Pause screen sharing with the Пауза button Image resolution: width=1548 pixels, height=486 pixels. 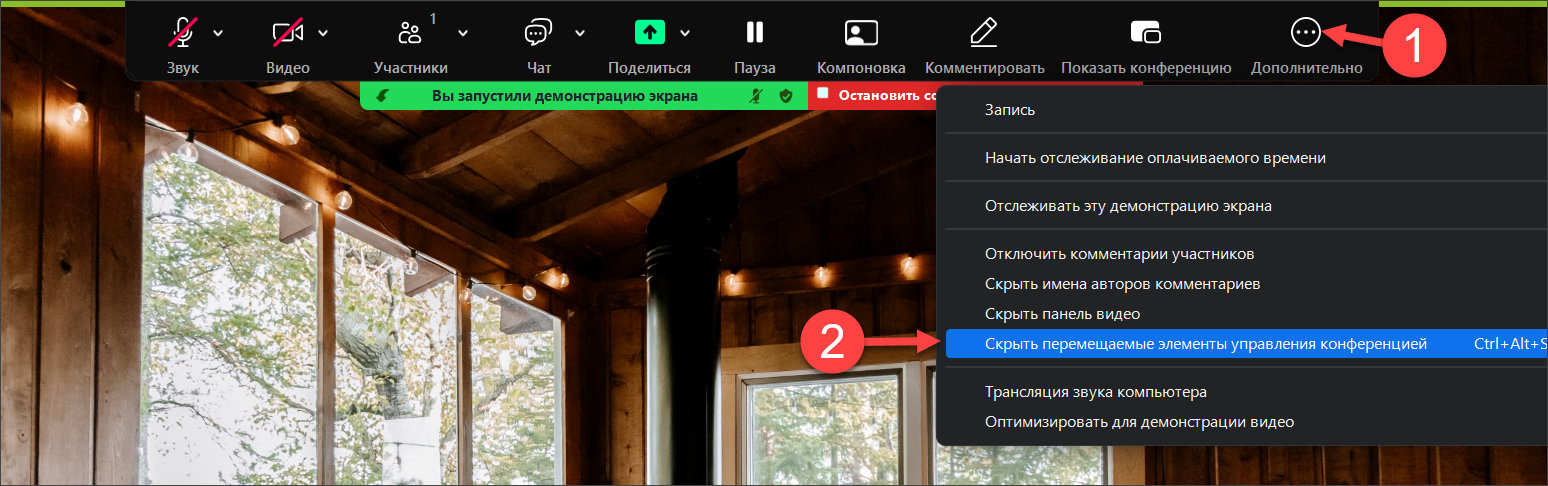[754, 34]
